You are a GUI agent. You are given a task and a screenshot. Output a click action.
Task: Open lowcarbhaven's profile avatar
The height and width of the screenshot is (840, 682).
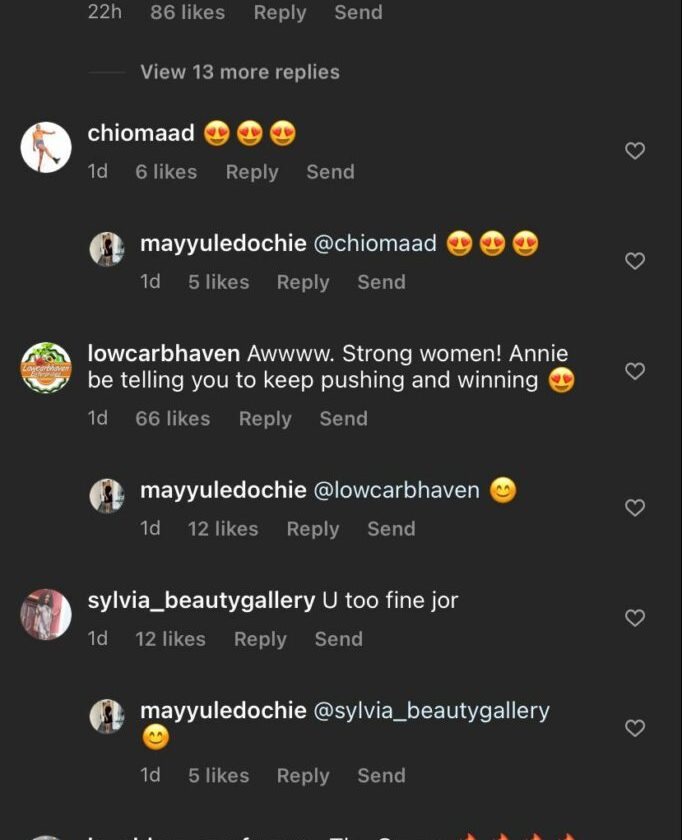pyautogui.click(x=46, y=367)
